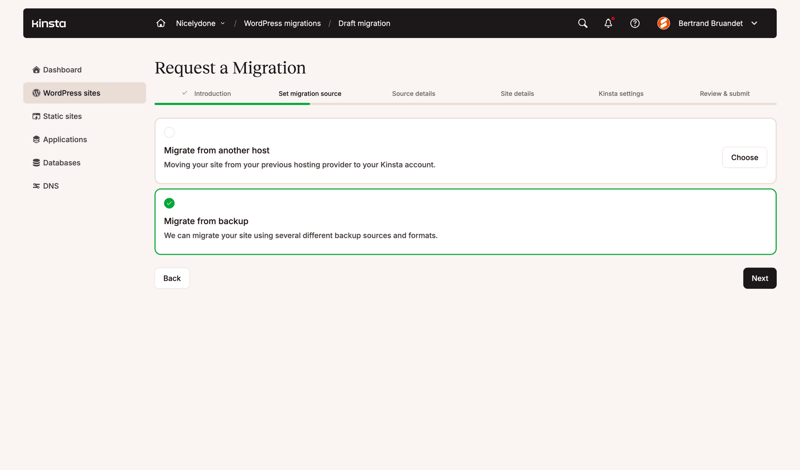Click the Kinsta logo

tap(48, 23)
